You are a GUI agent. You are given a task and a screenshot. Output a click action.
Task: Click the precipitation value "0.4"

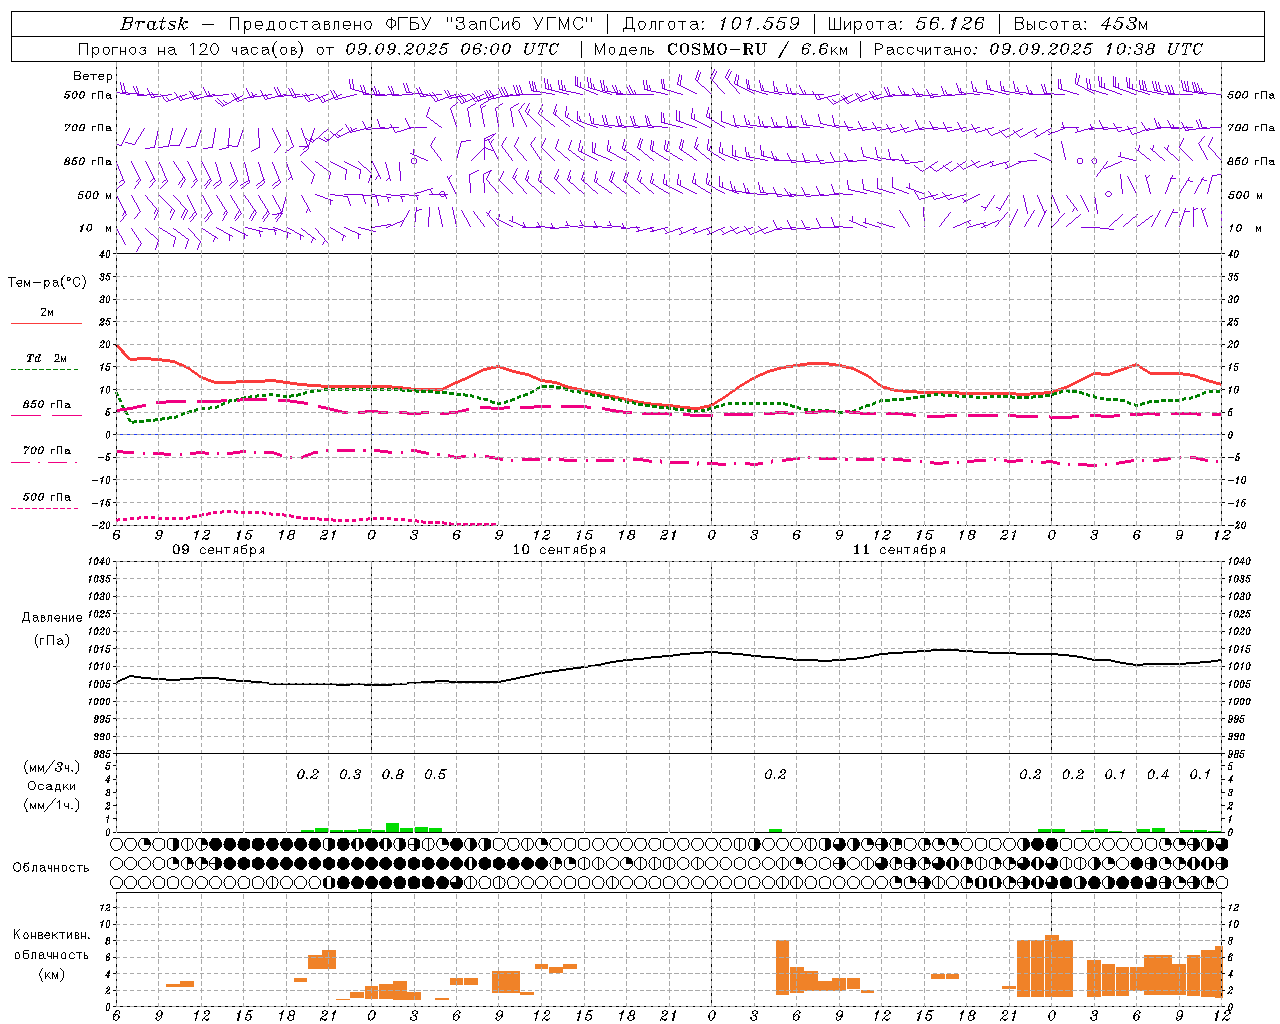(1158, 775)
